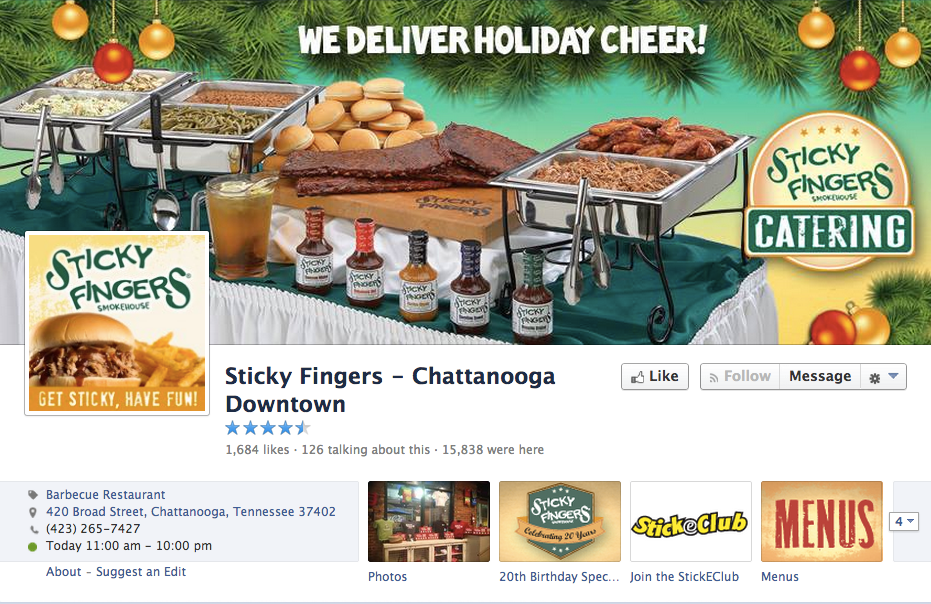931x604 pixels.
Task: Toggle Follow for Sticky Fingers page
Action: point(740,377)
